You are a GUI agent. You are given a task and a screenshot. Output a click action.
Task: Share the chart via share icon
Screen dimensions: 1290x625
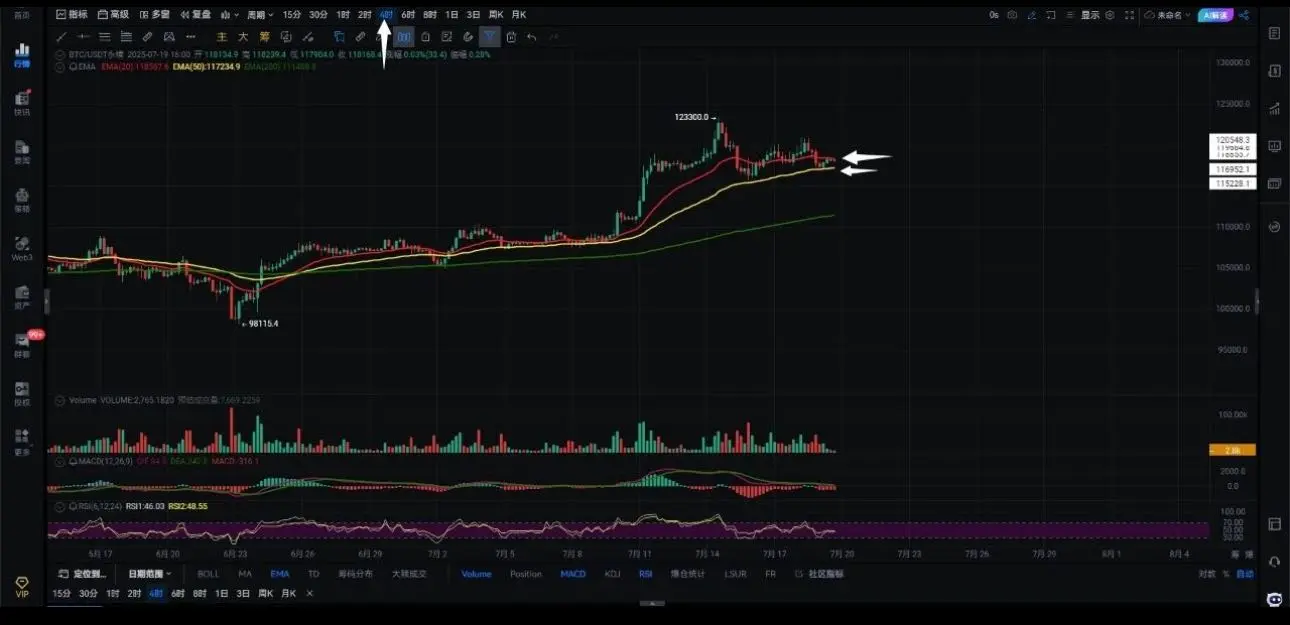coord(1244,15)
